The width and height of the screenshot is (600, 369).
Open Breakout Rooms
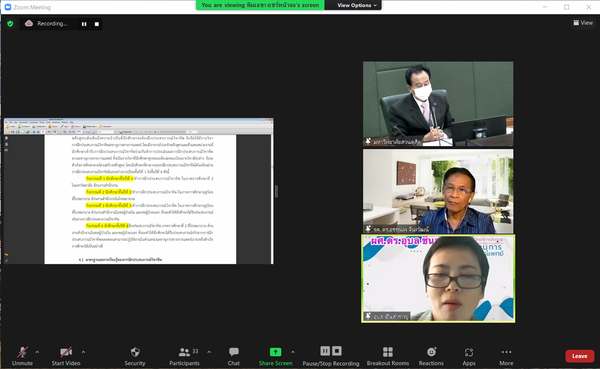(388, 356)
